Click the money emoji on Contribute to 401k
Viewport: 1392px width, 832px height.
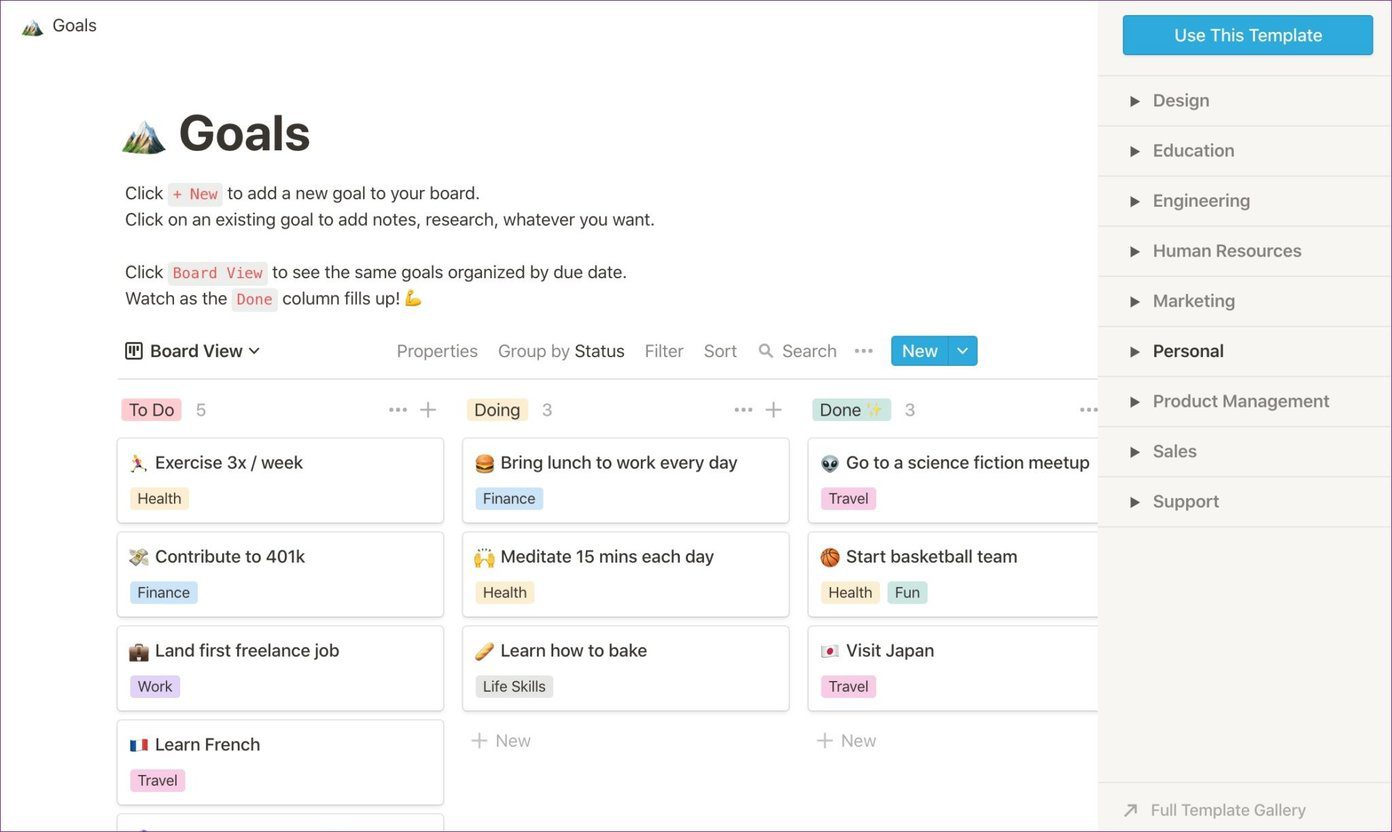139,557
